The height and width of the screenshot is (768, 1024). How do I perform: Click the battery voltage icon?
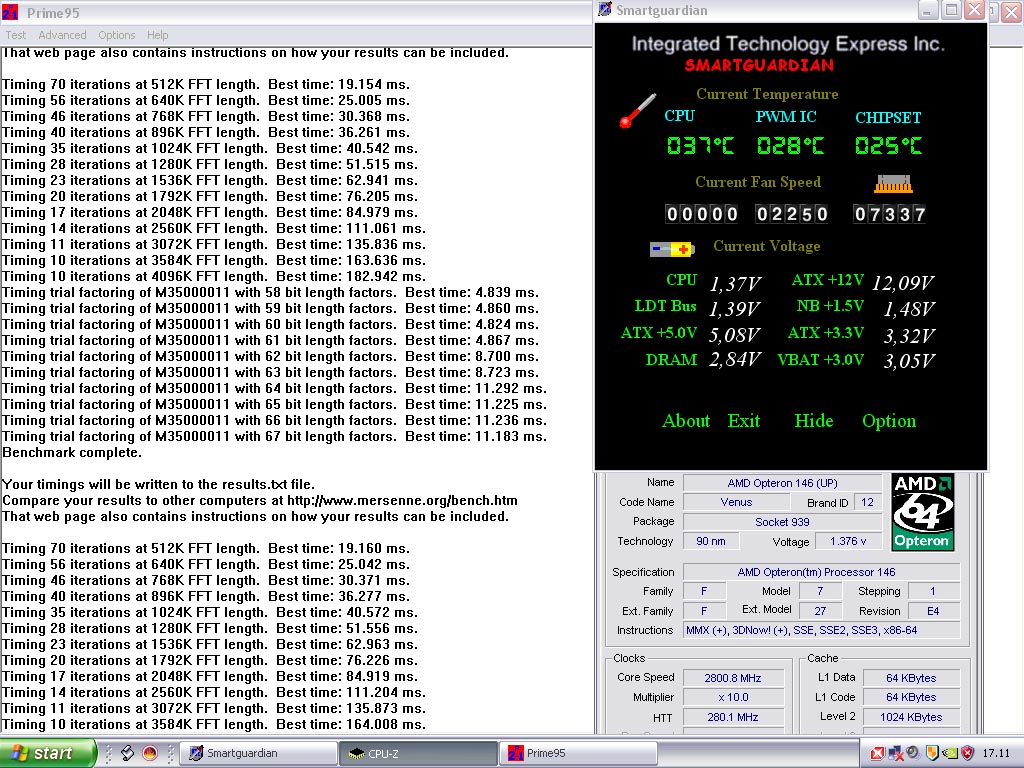click(672, 249)
